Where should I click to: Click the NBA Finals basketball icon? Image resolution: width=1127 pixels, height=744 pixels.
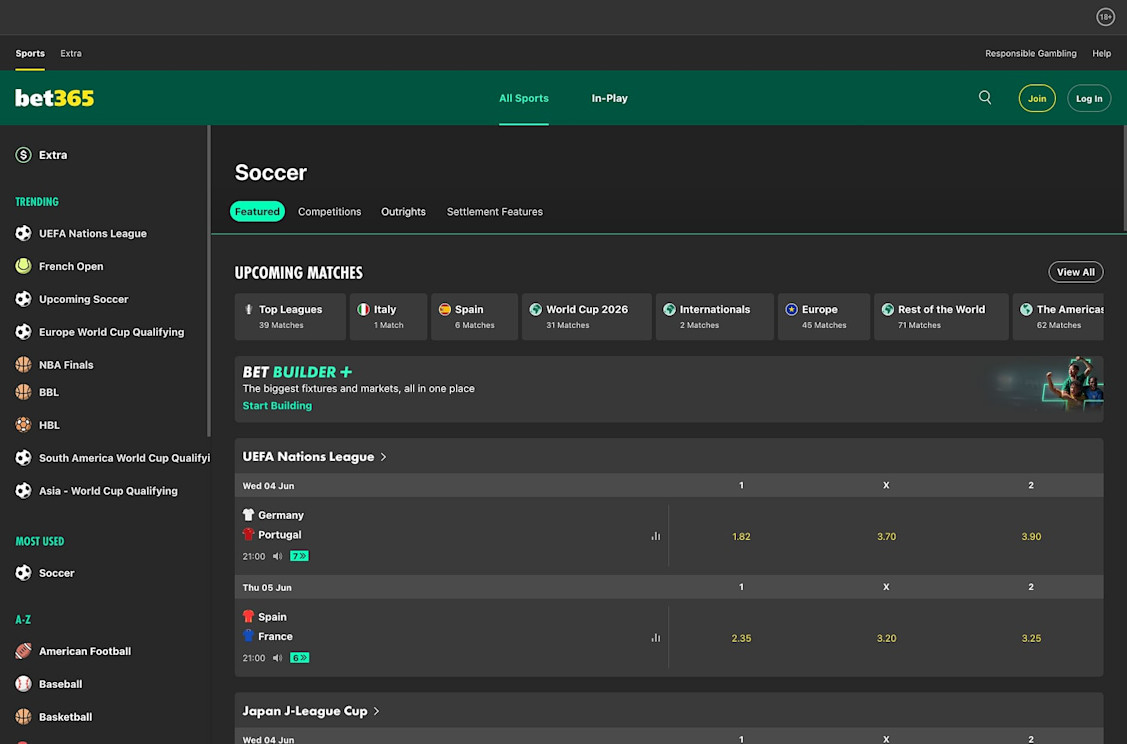click(24, 364)
